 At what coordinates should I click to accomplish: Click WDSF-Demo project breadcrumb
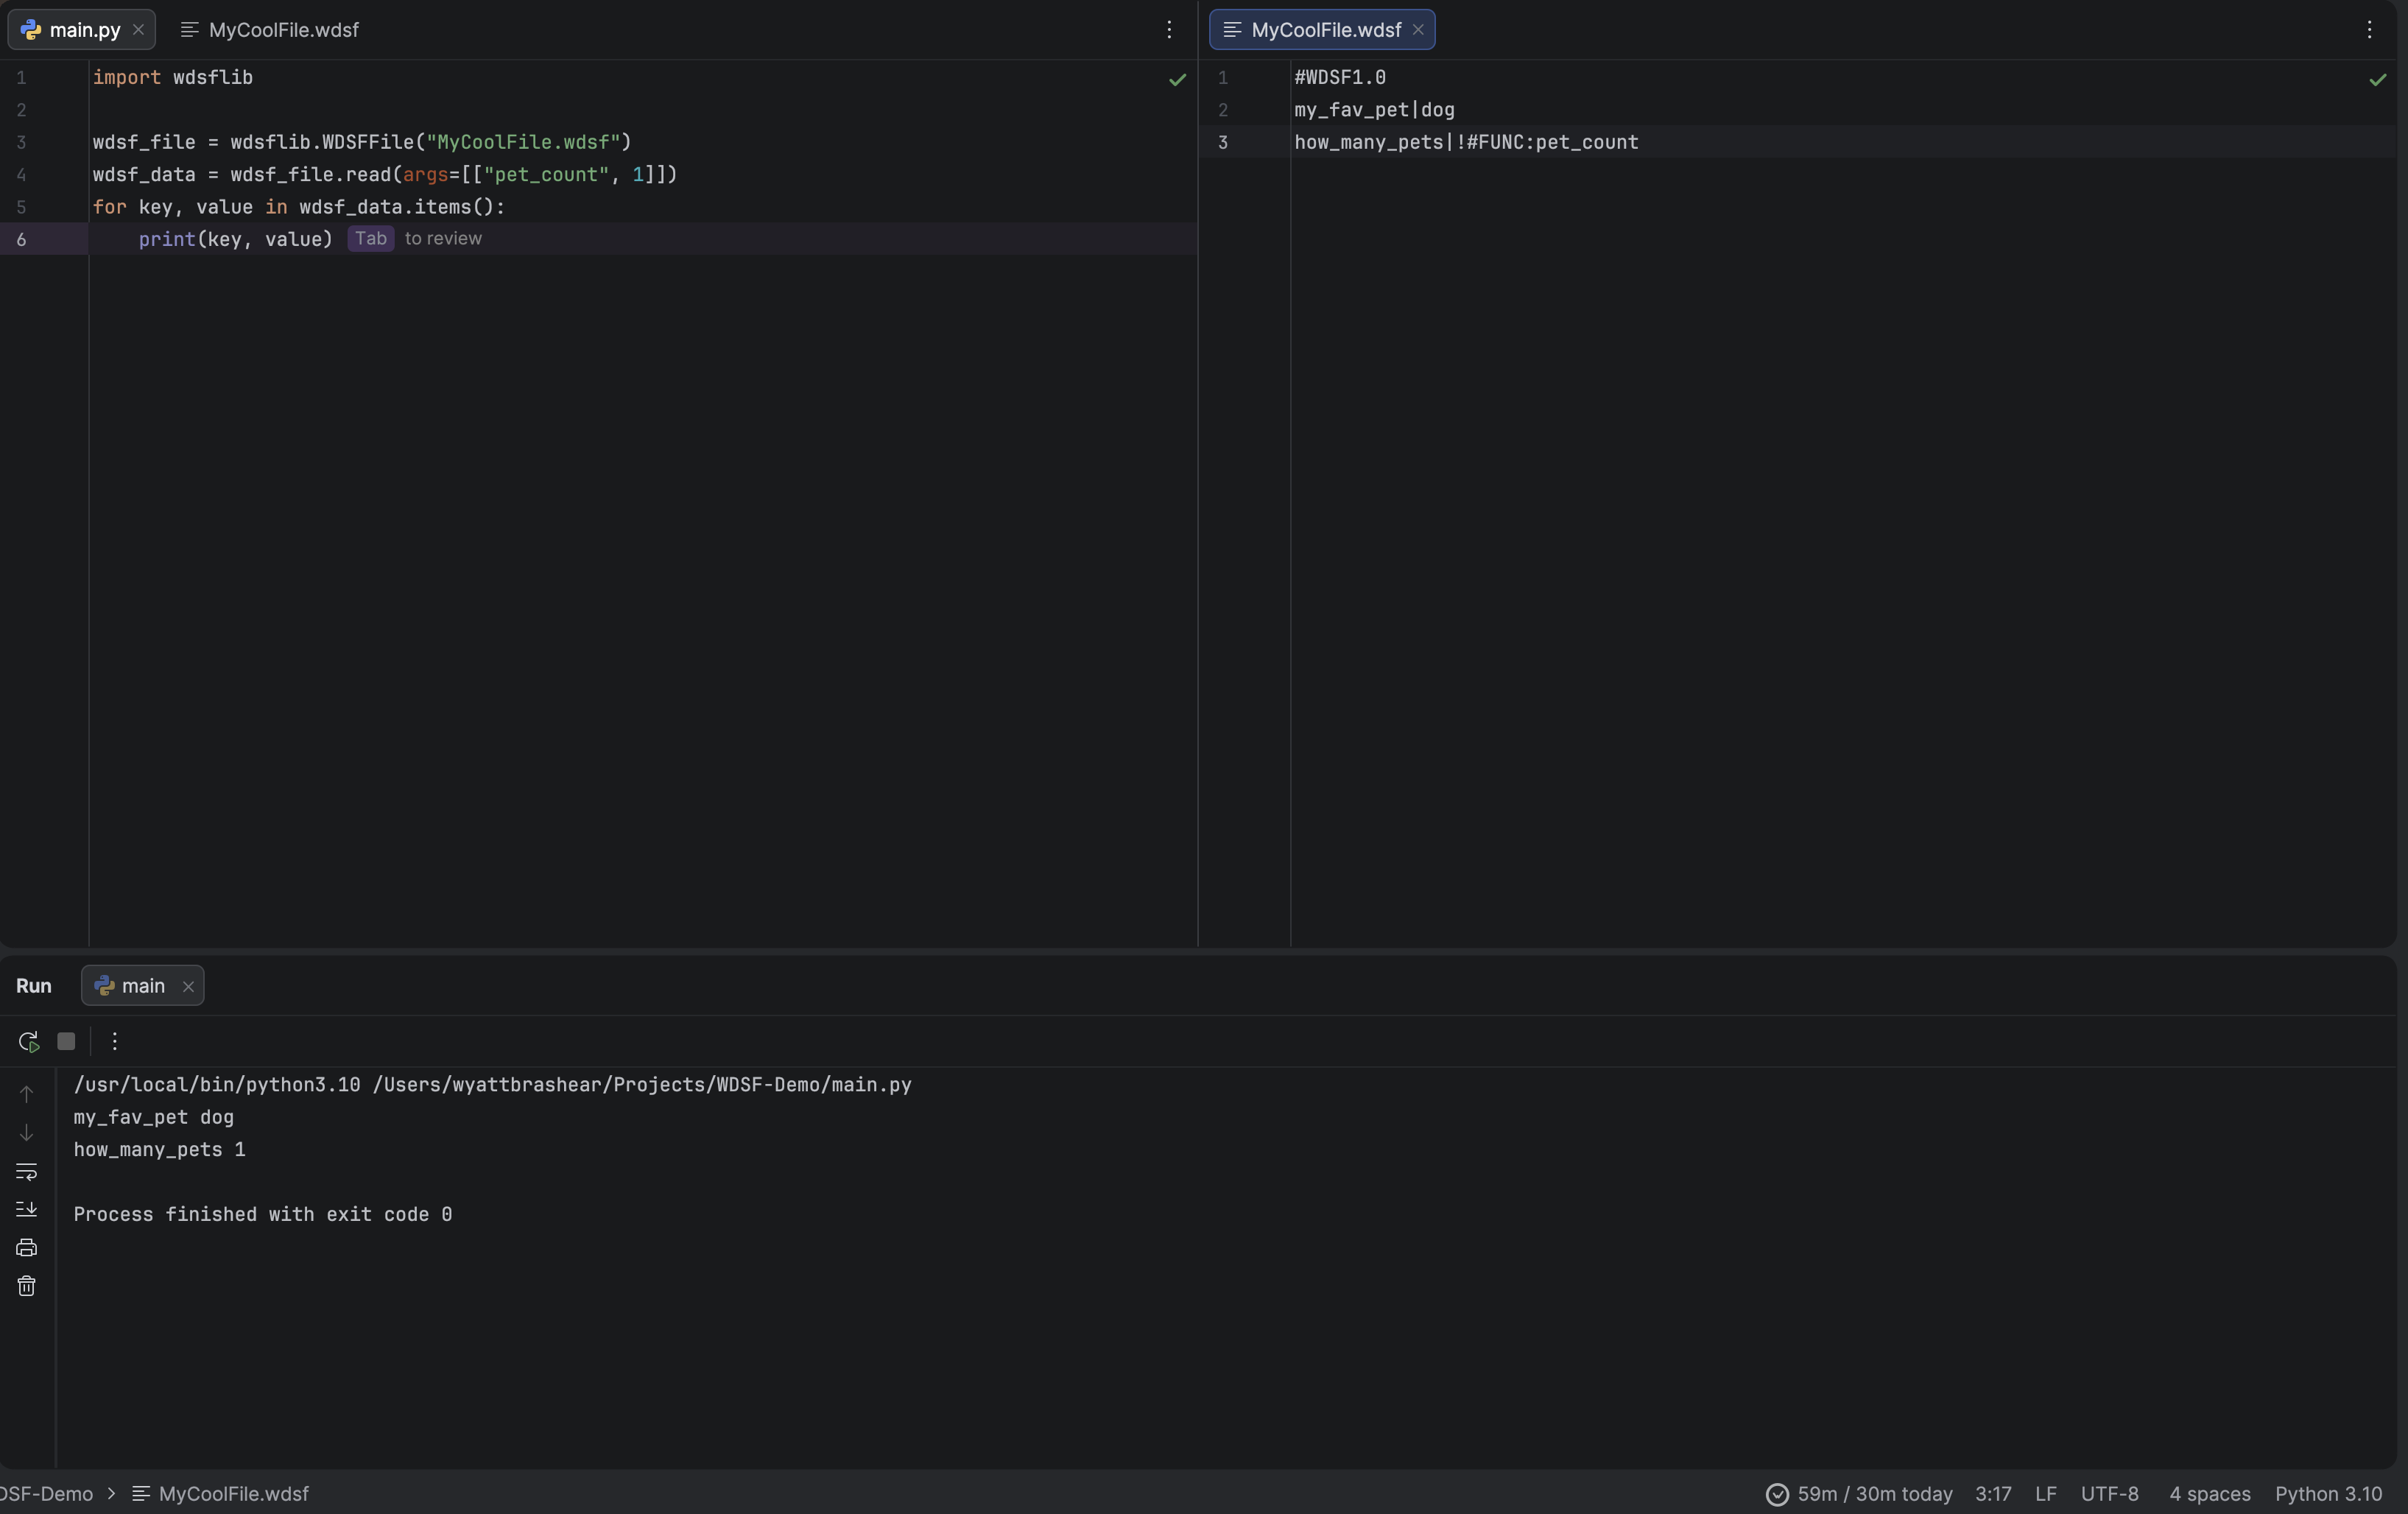tap(46, 1494)
